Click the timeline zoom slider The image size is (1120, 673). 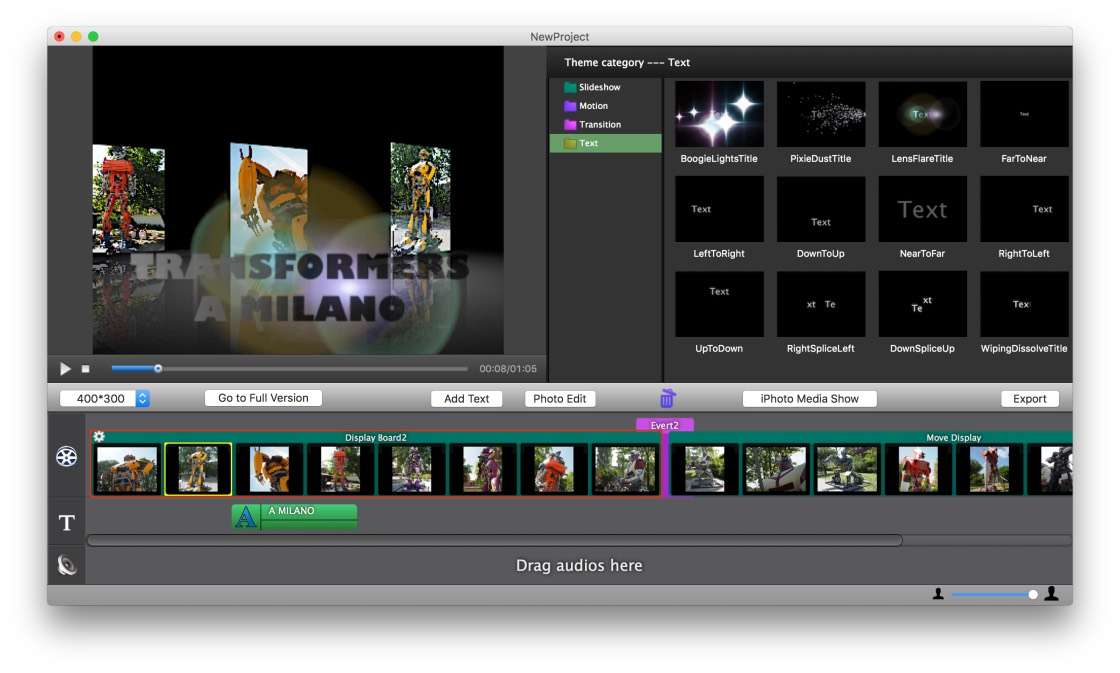pos(992,594)
